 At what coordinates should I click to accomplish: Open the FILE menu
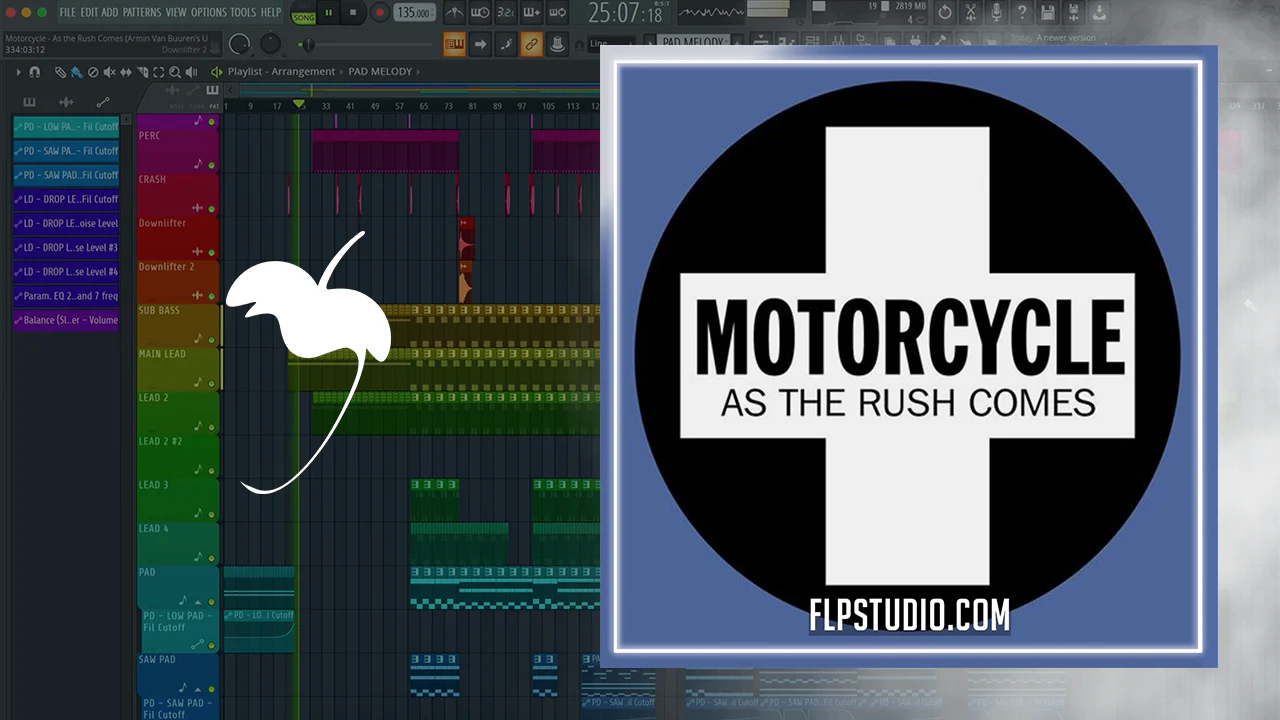(68, 12)
